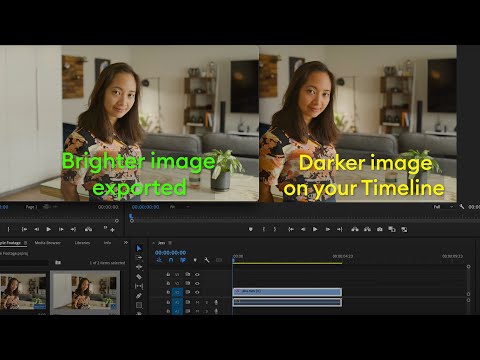Image resolution: width=480 pixels, height=360 pixels.
Task: Open the Jen sequence panel menu
Action: coord(170,243)
